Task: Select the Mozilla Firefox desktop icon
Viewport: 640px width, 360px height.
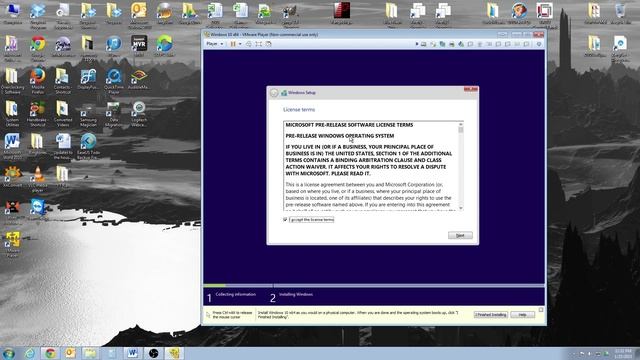Action: pos(38,81)
